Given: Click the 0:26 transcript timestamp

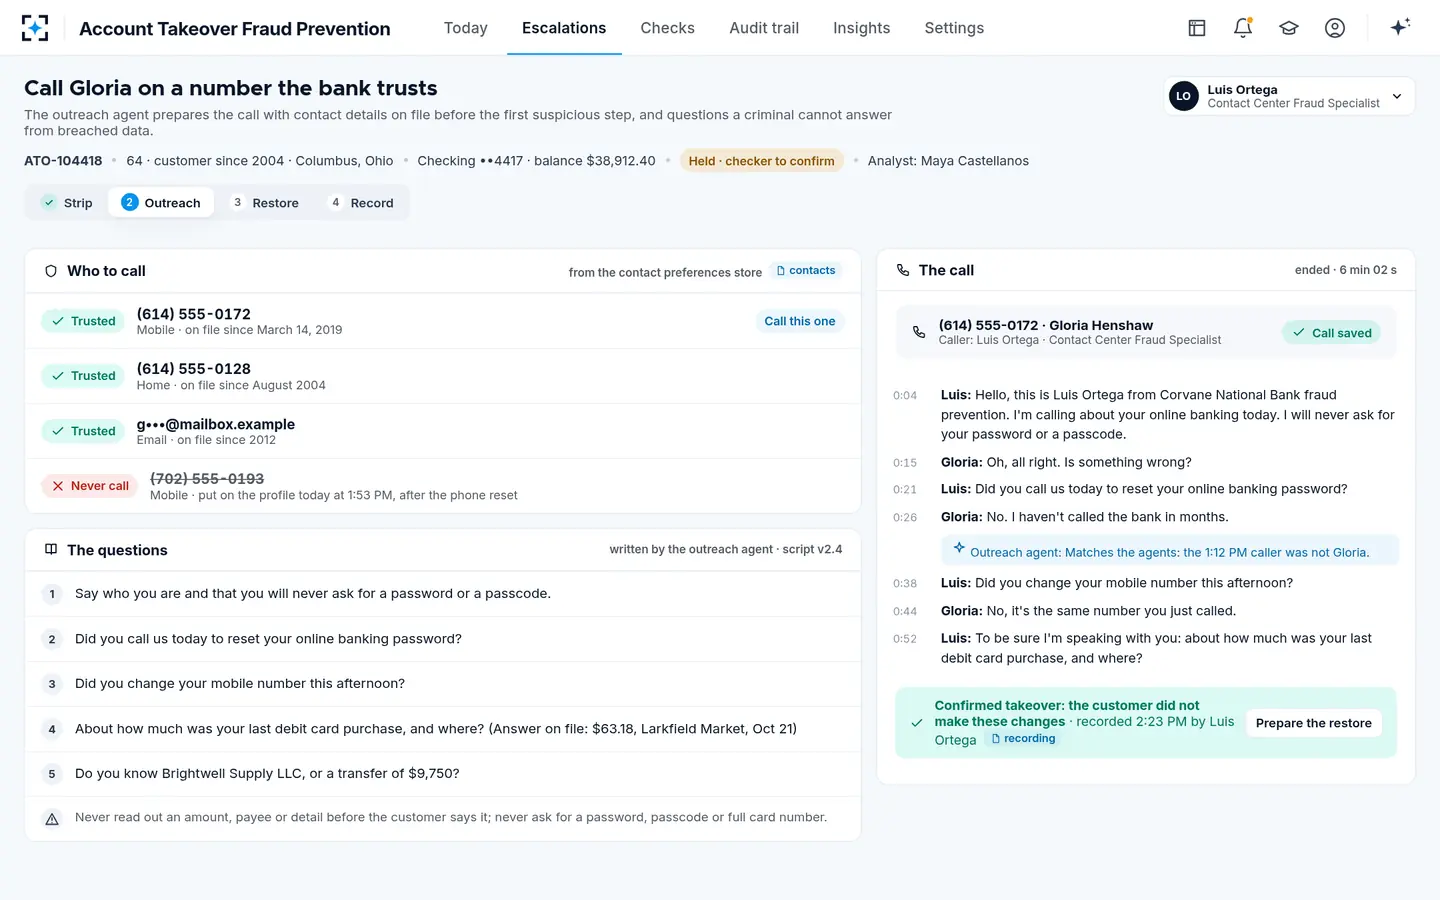Looking at the screenshot, I should tap(905, 517).
